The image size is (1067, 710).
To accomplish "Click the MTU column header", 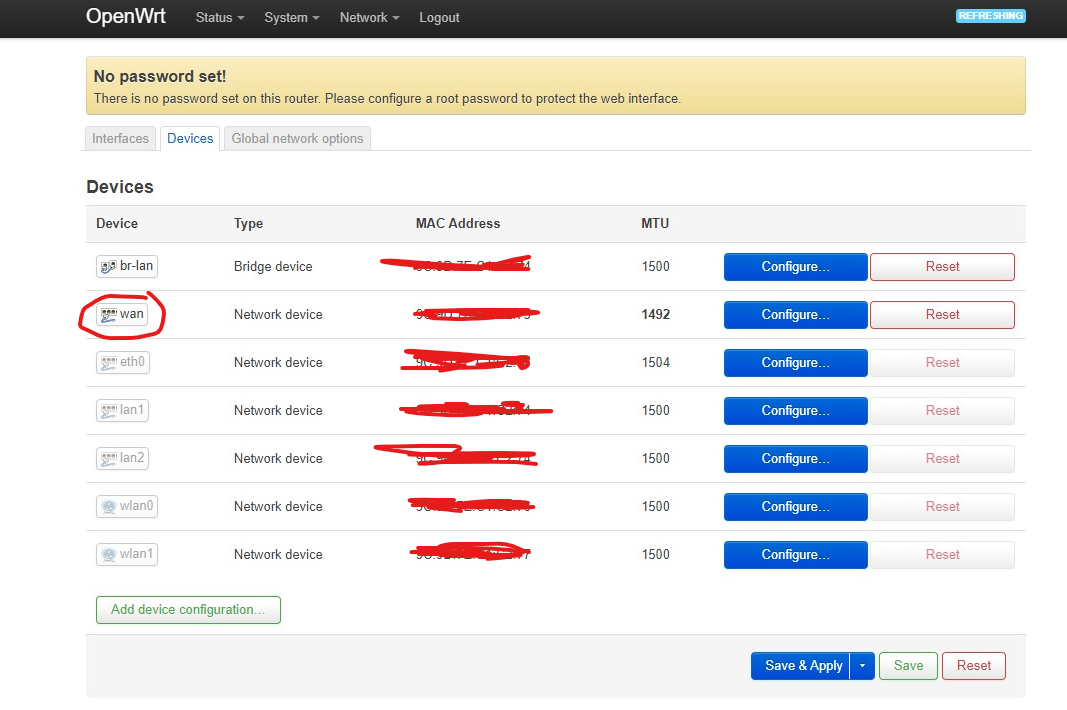I will click(x=655, y=223).
